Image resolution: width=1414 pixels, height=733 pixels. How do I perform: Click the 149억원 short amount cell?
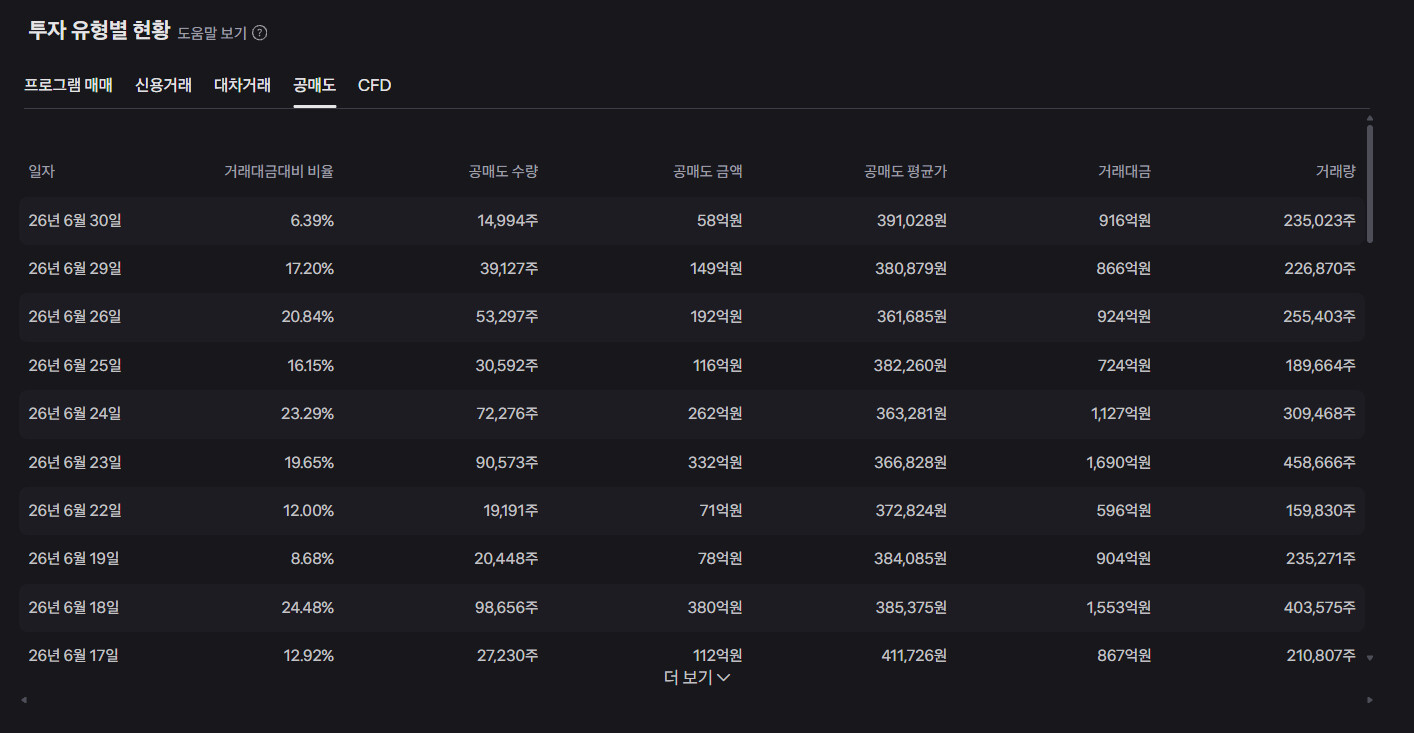717,268
